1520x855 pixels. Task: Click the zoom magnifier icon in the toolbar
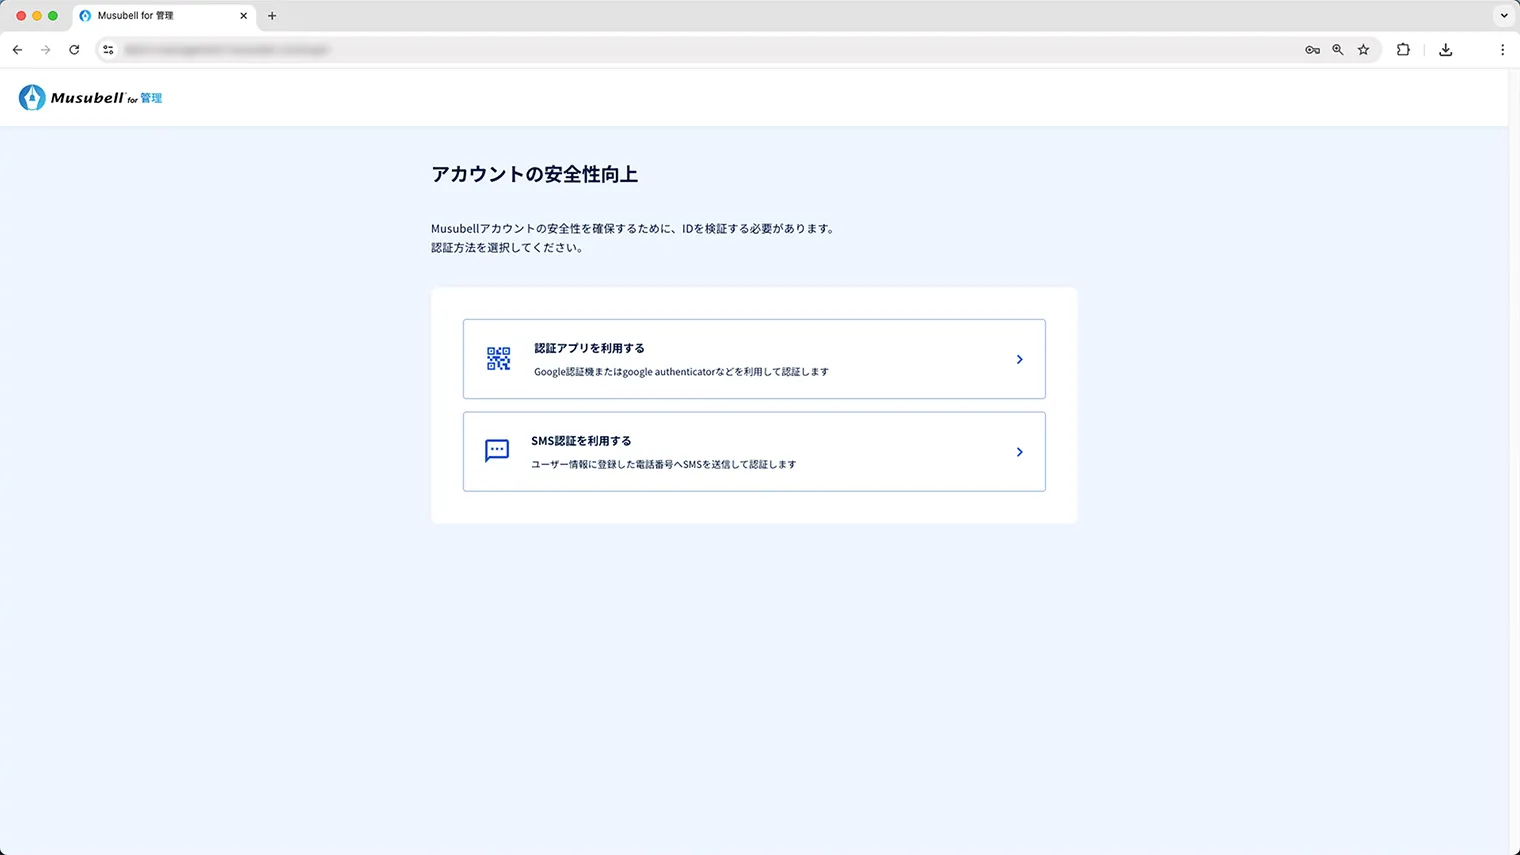point(1338,49)
